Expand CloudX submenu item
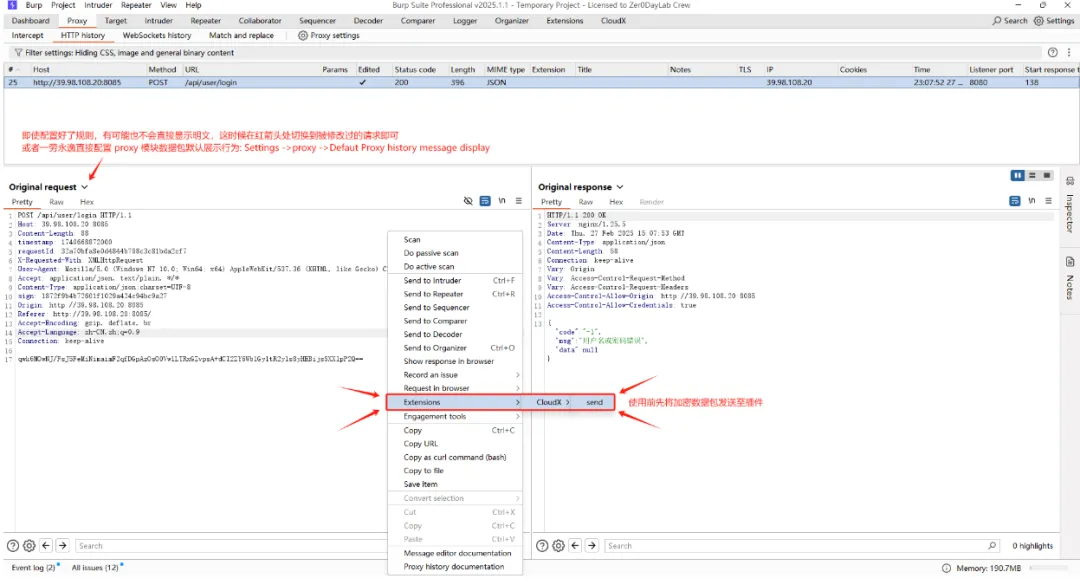This screenshot has height=585, width=1080. (x=552, y=402)
